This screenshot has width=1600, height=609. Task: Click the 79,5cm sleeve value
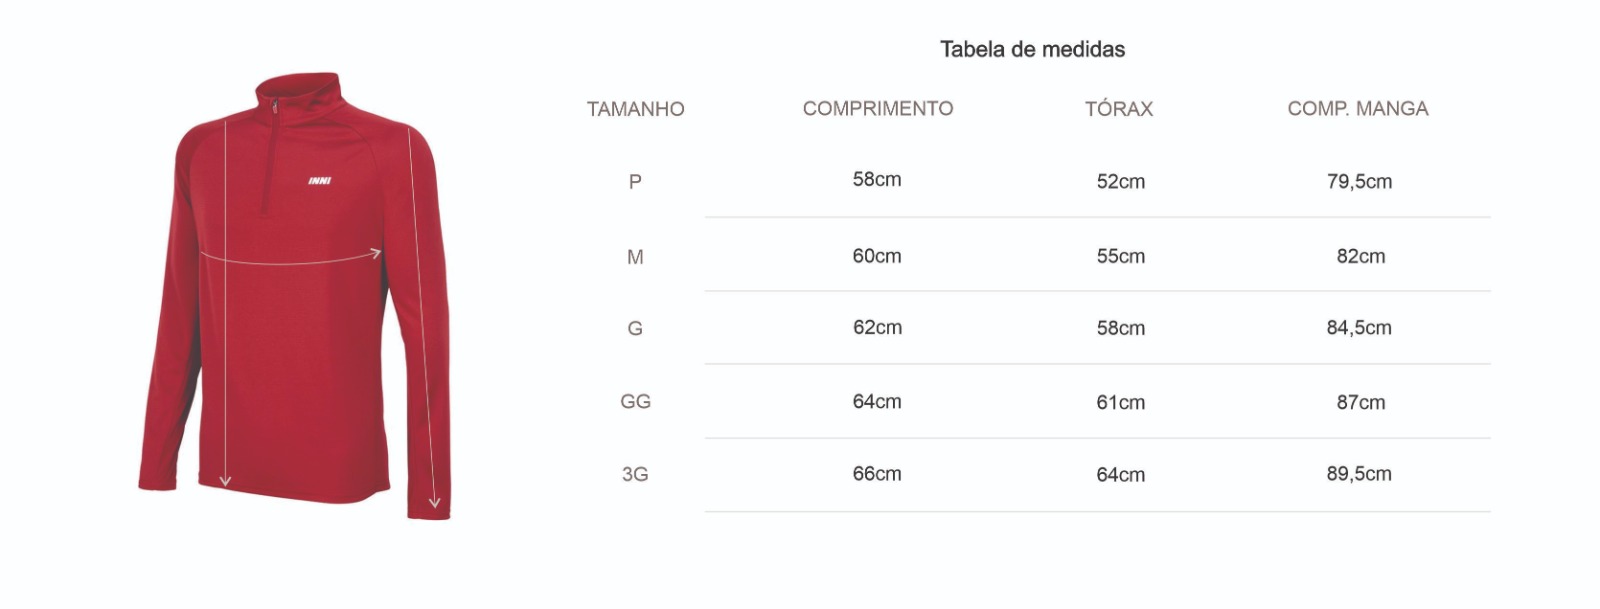[1358, 181]
